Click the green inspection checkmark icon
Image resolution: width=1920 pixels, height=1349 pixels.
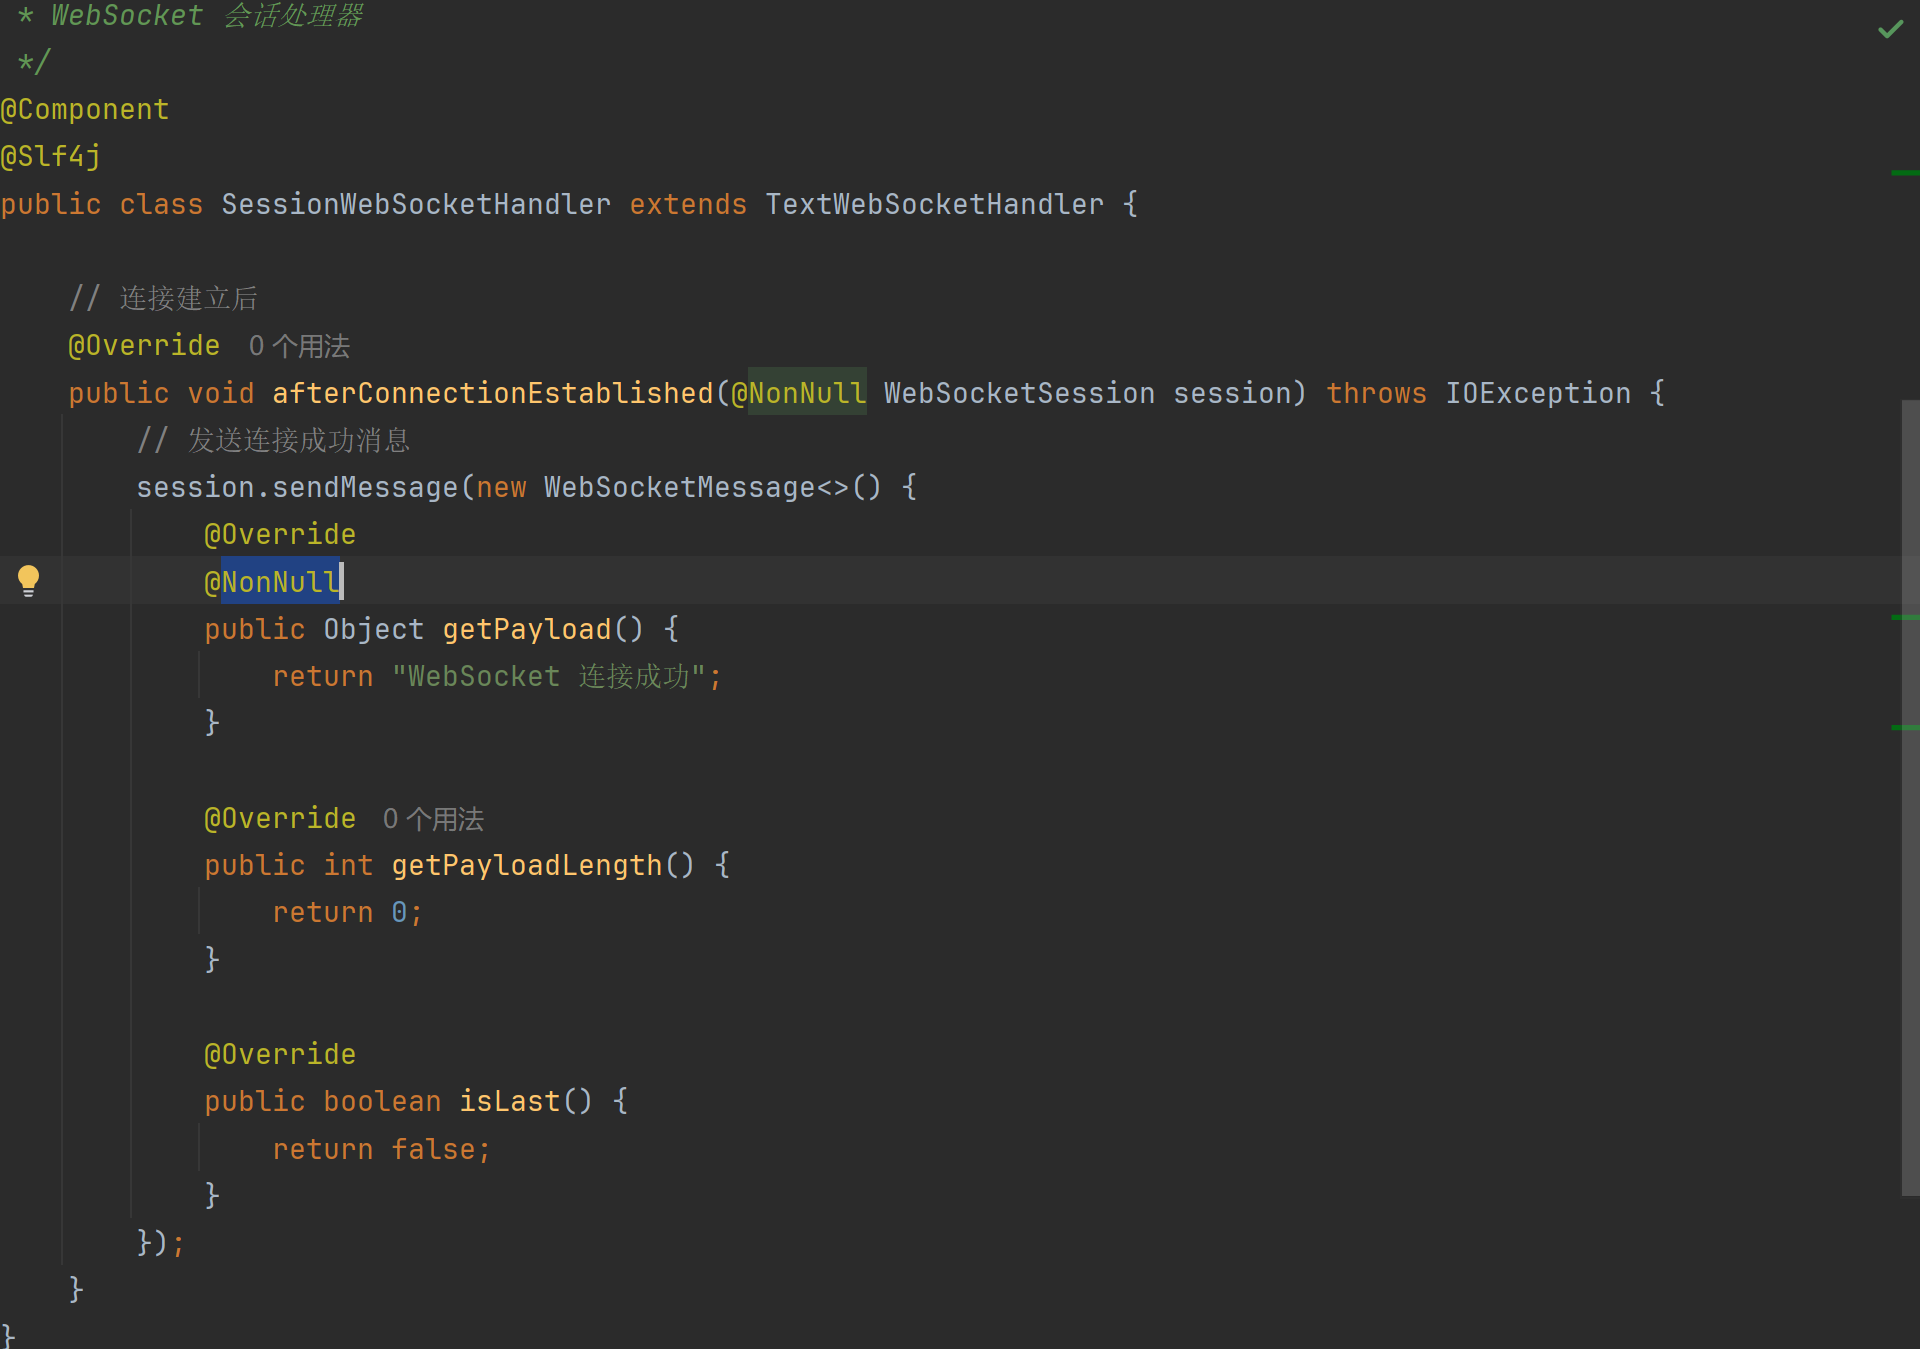pyautogui.click(x=1889, y=29)
